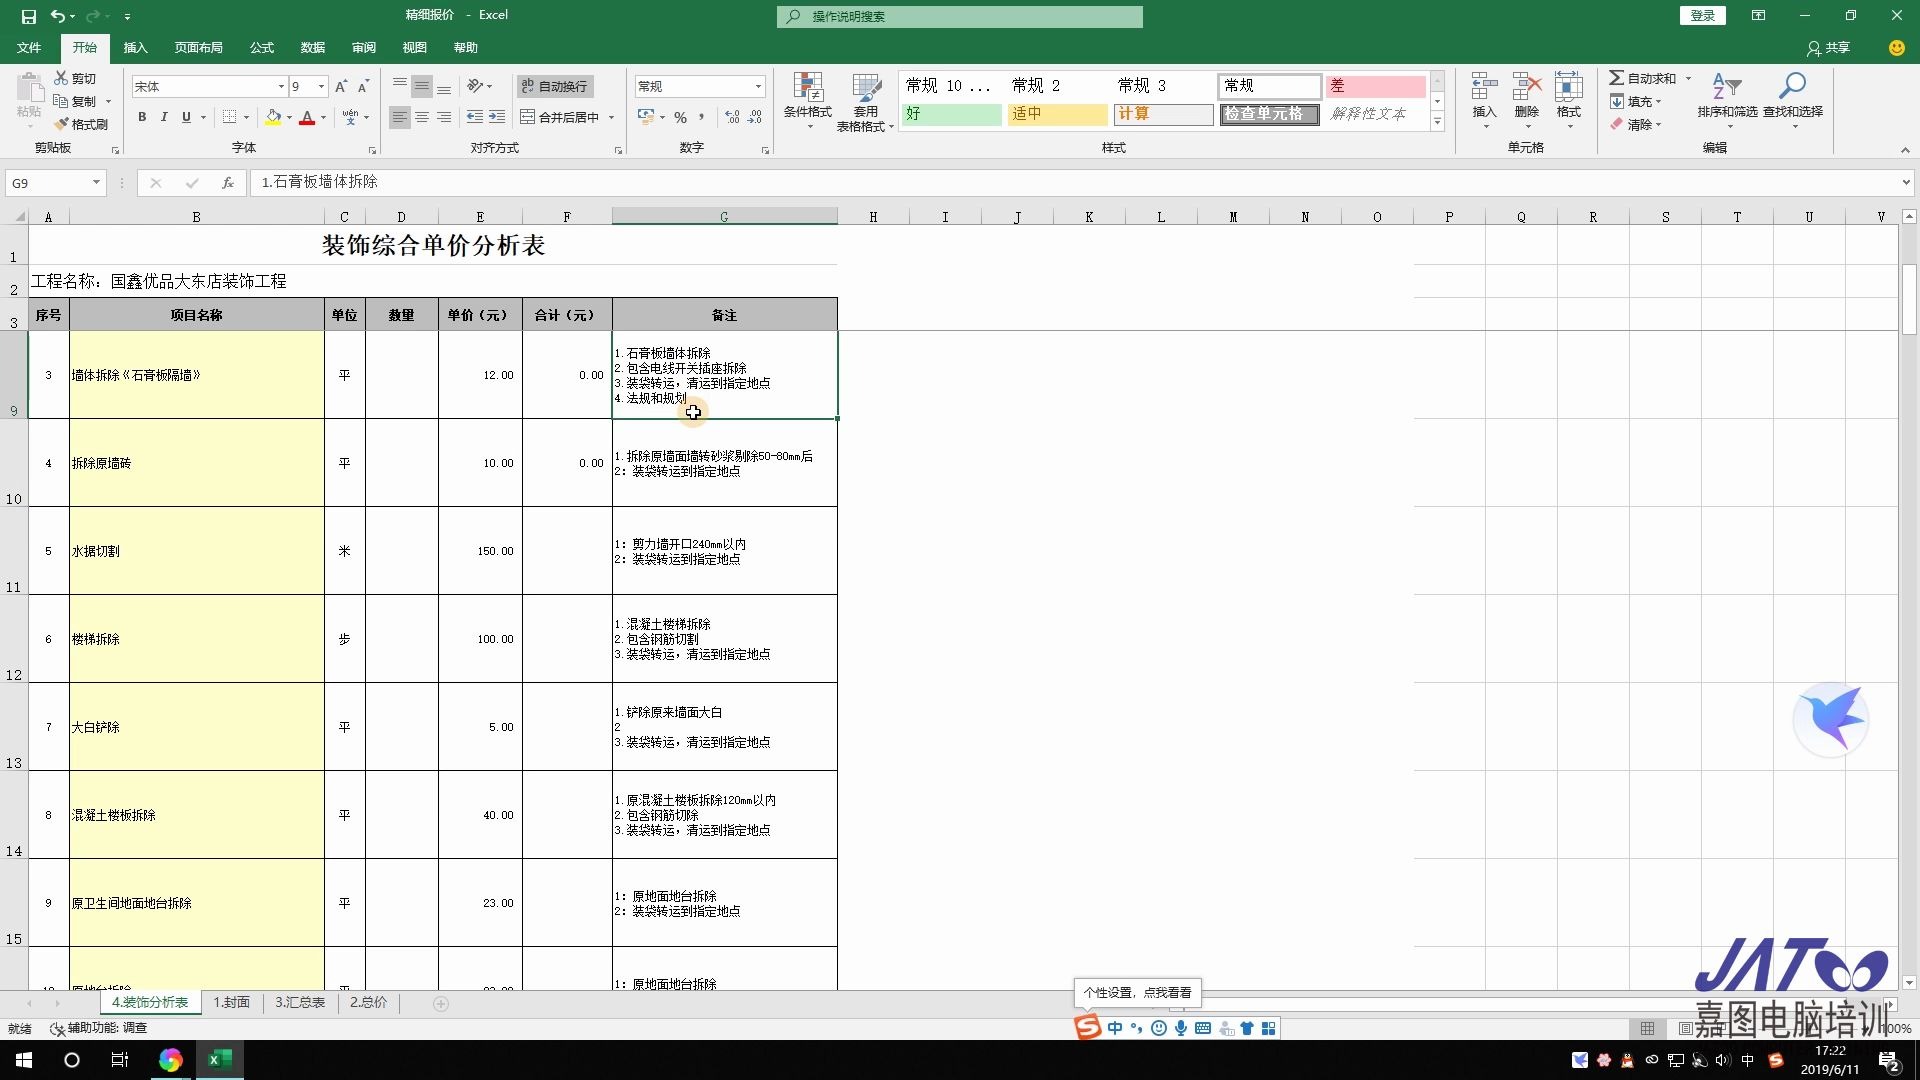Open the font name 宋体 dropdown
This screenshot has width=1920, height=1080.
pyautogui.click(x=281, y=87)
